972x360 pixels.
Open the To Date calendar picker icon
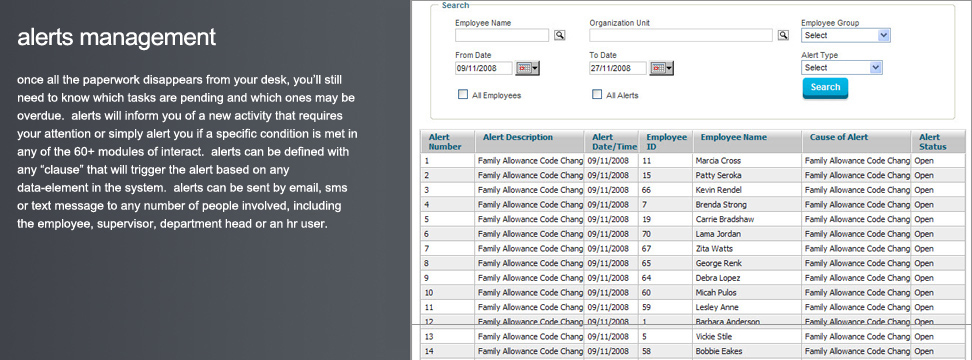point(661,68)
